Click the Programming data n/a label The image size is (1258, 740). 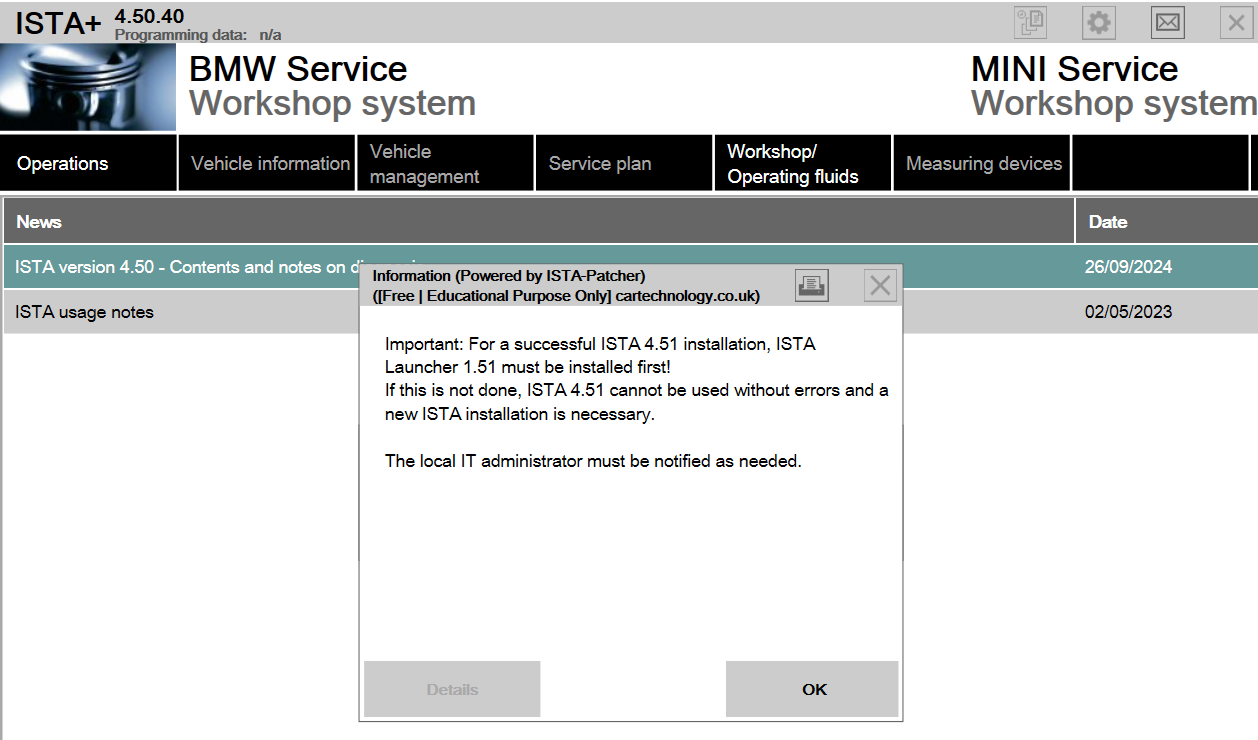click(198, 35)
